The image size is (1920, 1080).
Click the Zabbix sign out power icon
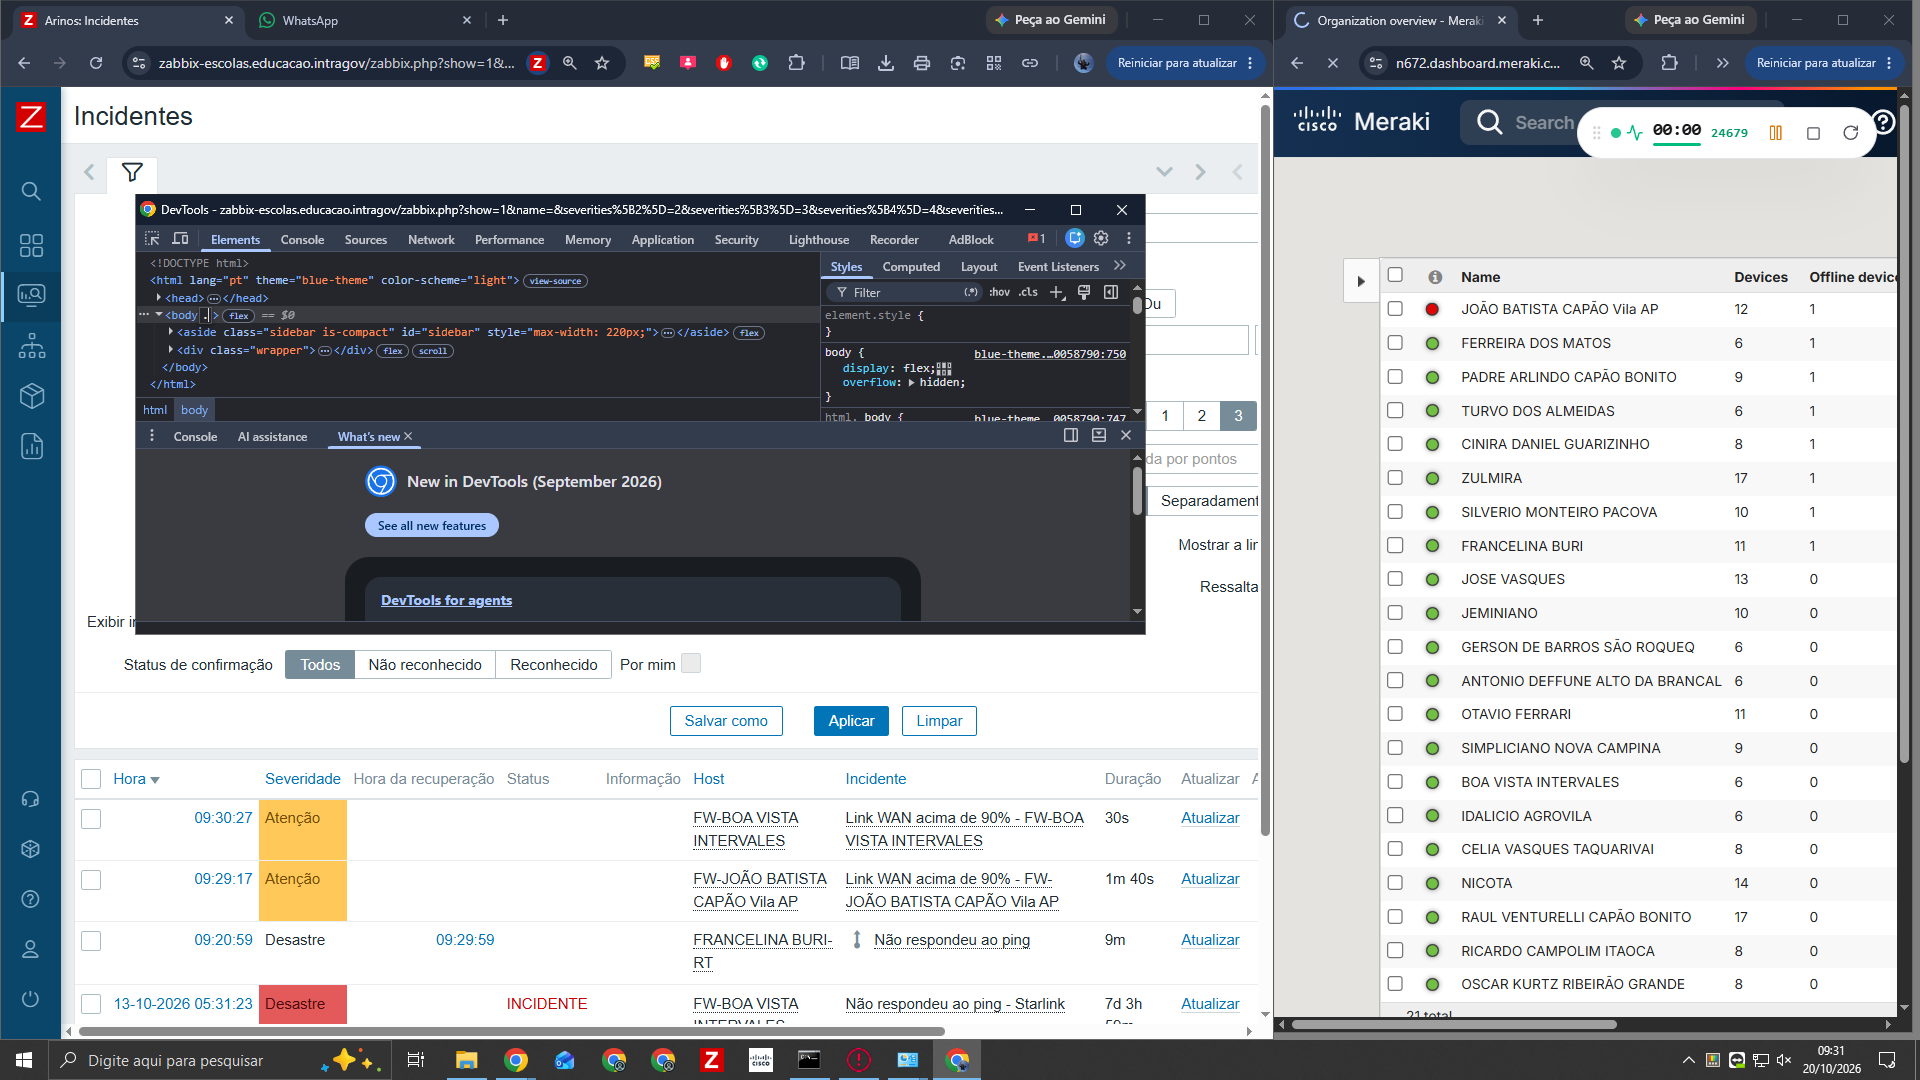[30, 999]
